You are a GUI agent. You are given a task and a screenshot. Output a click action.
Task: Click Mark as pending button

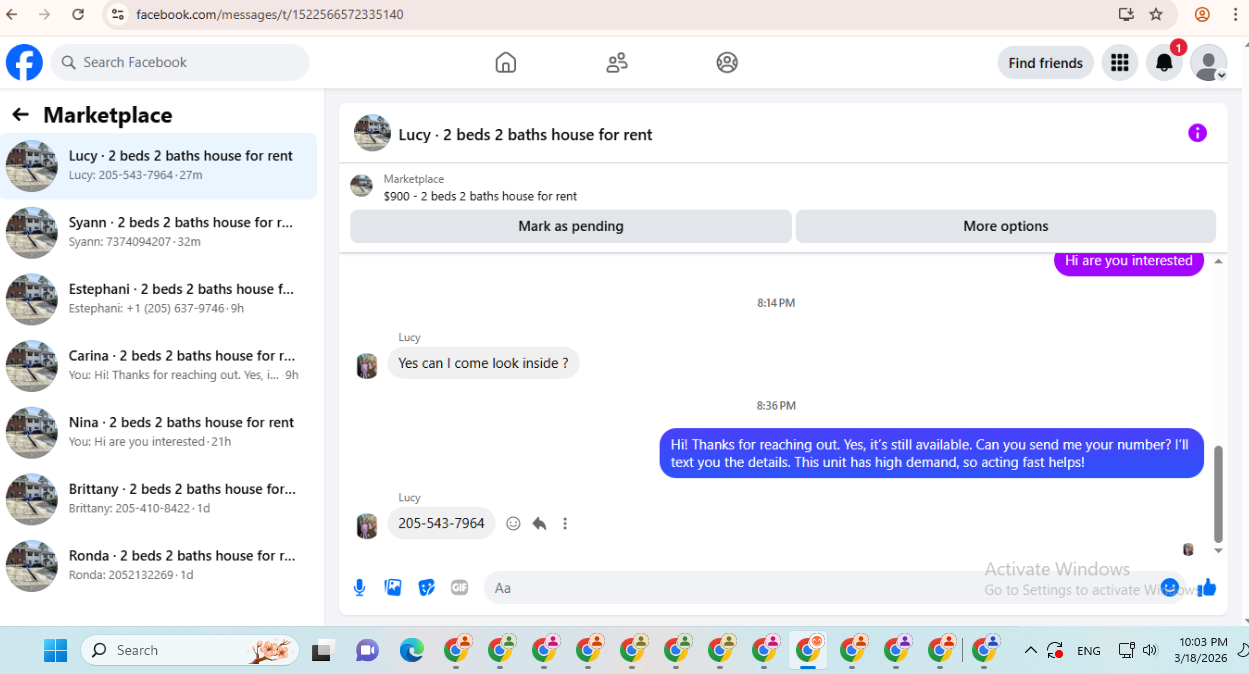[571, 226]
